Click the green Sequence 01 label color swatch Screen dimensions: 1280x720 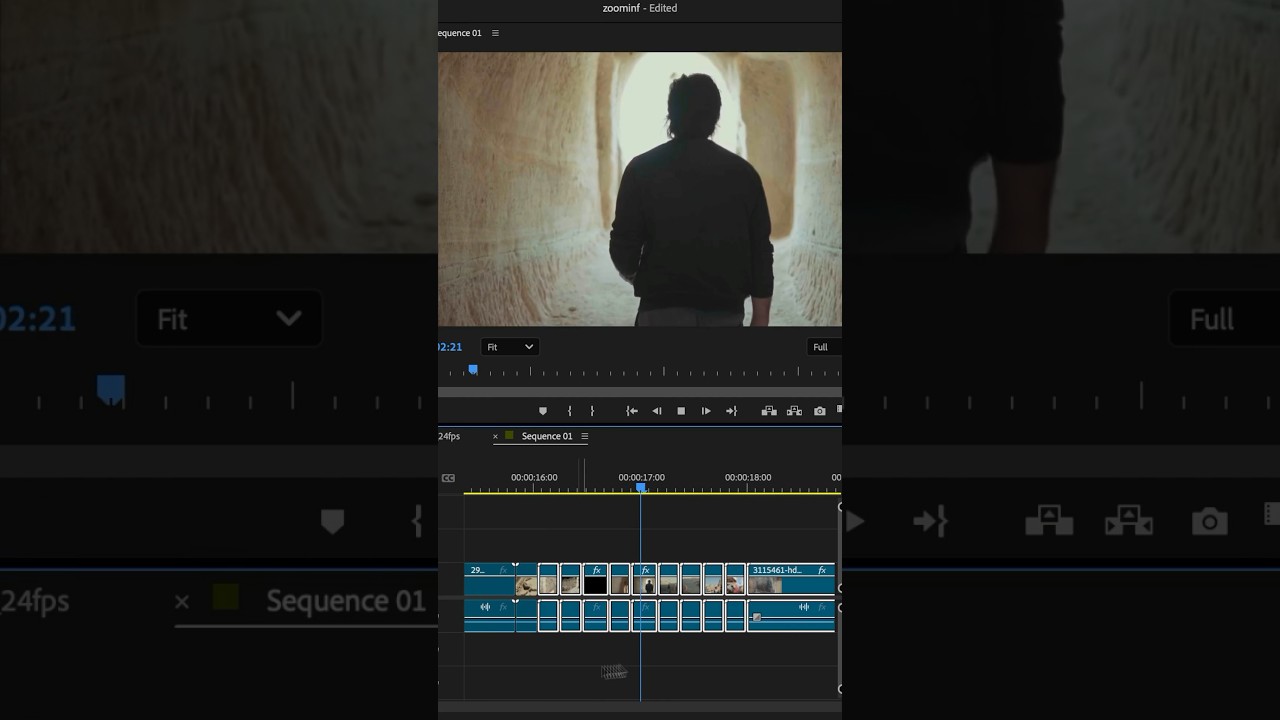(x=509, y=436)
